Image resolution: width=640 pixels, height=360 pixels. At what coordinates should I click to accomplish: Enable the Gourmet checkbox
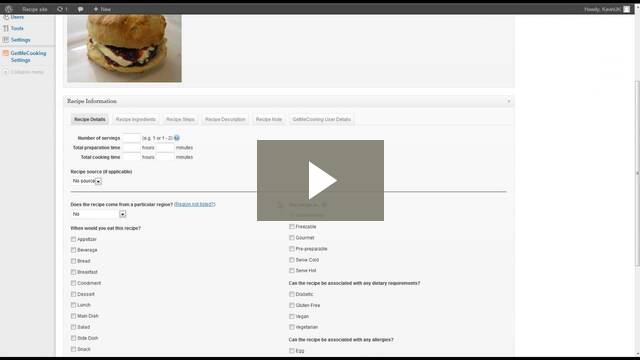click(x=292, y=238)
